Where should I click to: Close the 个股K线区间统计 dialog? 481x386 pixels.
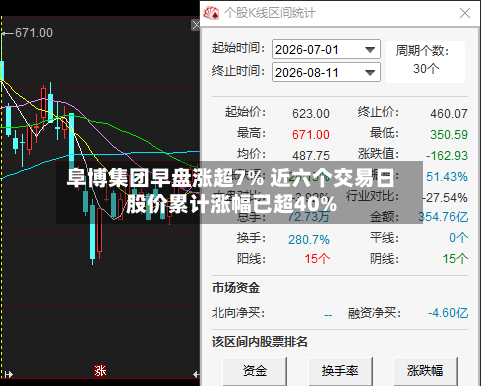click(x=465, y=13)
